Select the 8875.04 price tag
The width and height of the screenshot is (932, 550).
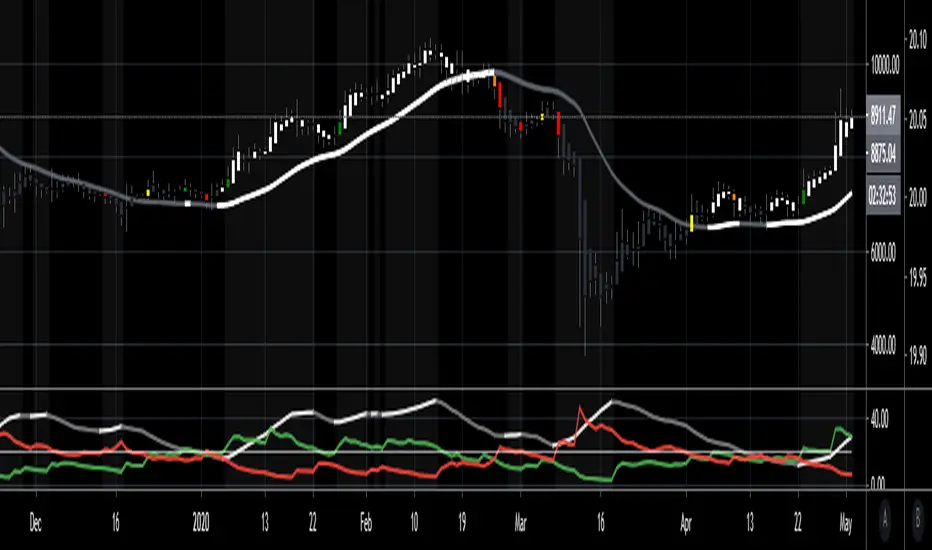[x=883, y=154]
